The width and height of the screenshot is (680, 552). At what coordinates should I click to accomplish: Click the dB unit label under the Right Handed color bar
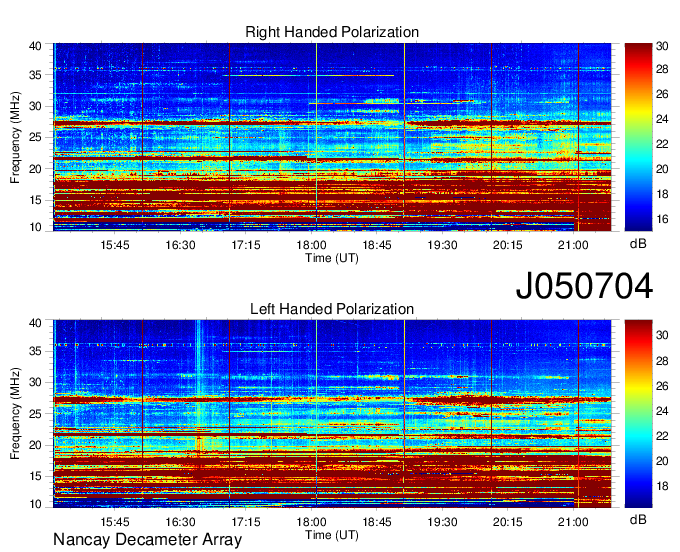coord(638,244)
